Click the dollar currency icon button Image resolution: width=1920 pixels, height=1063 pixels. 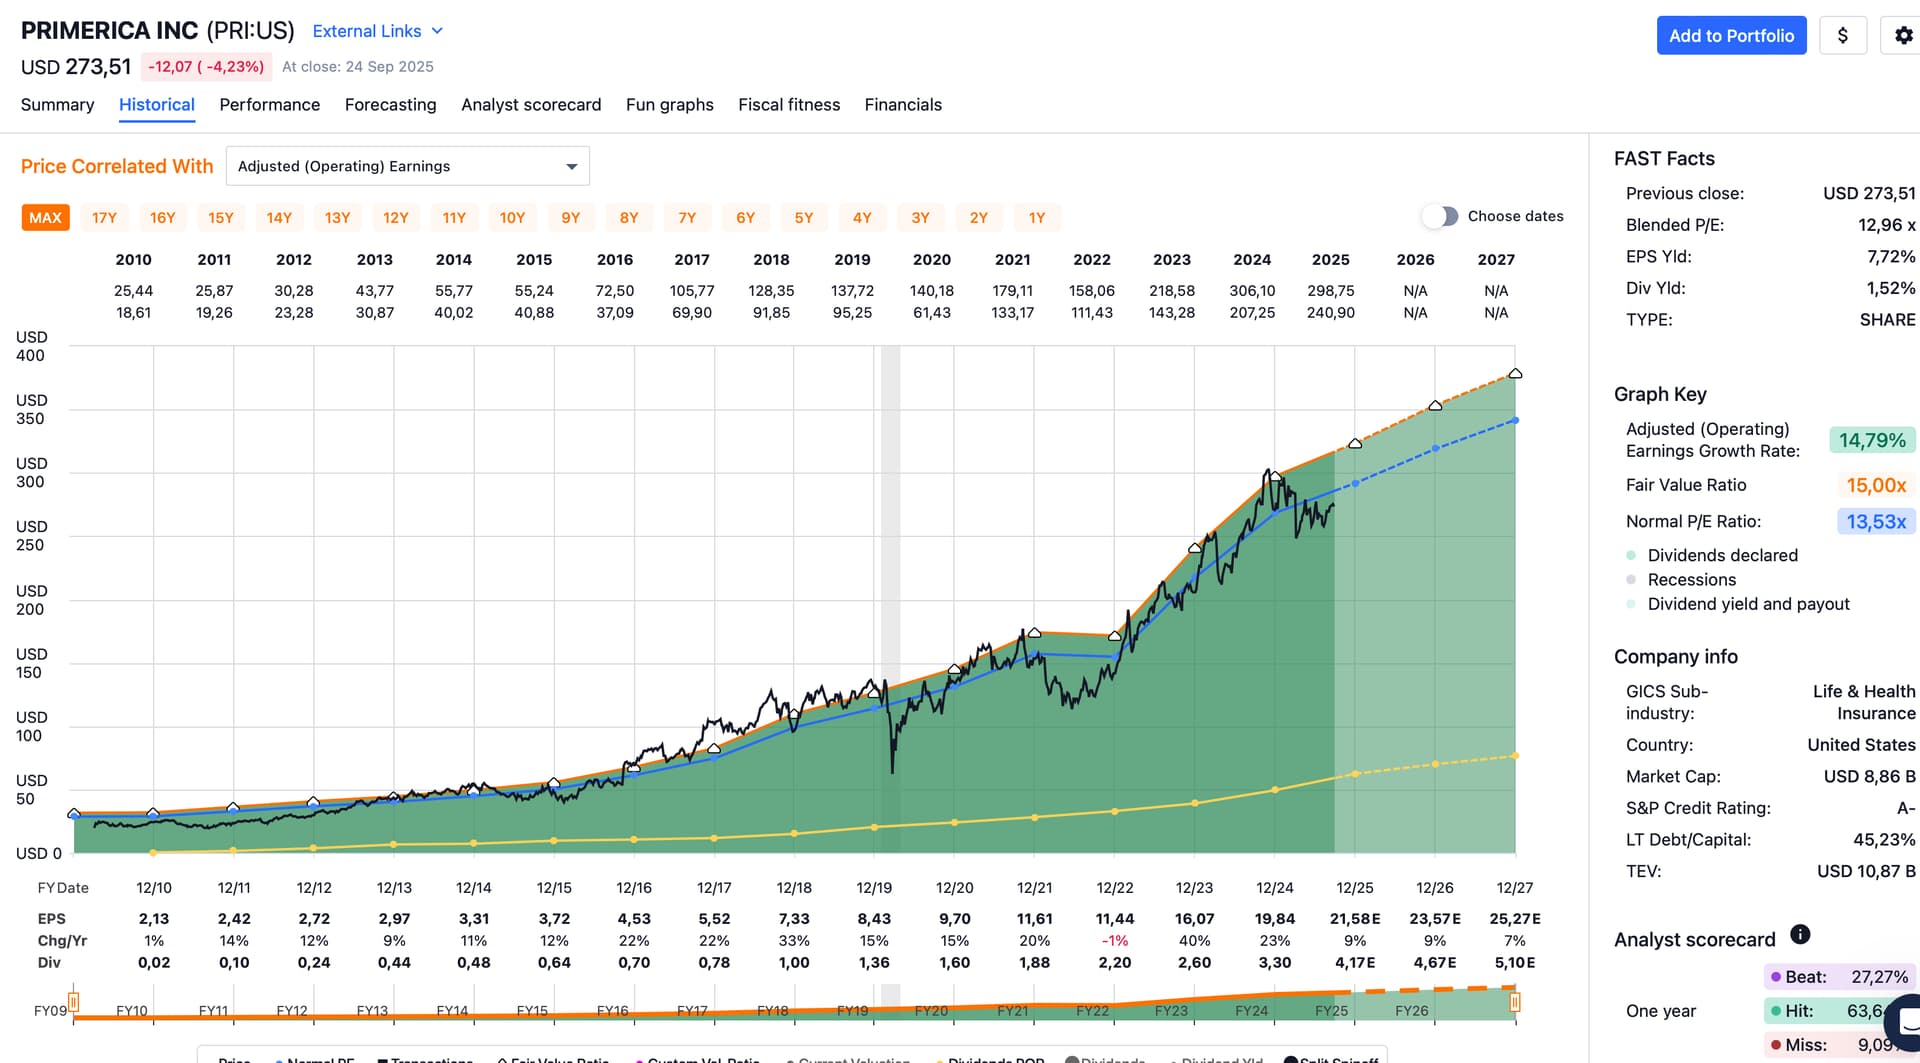click(x=1842, y=36)
